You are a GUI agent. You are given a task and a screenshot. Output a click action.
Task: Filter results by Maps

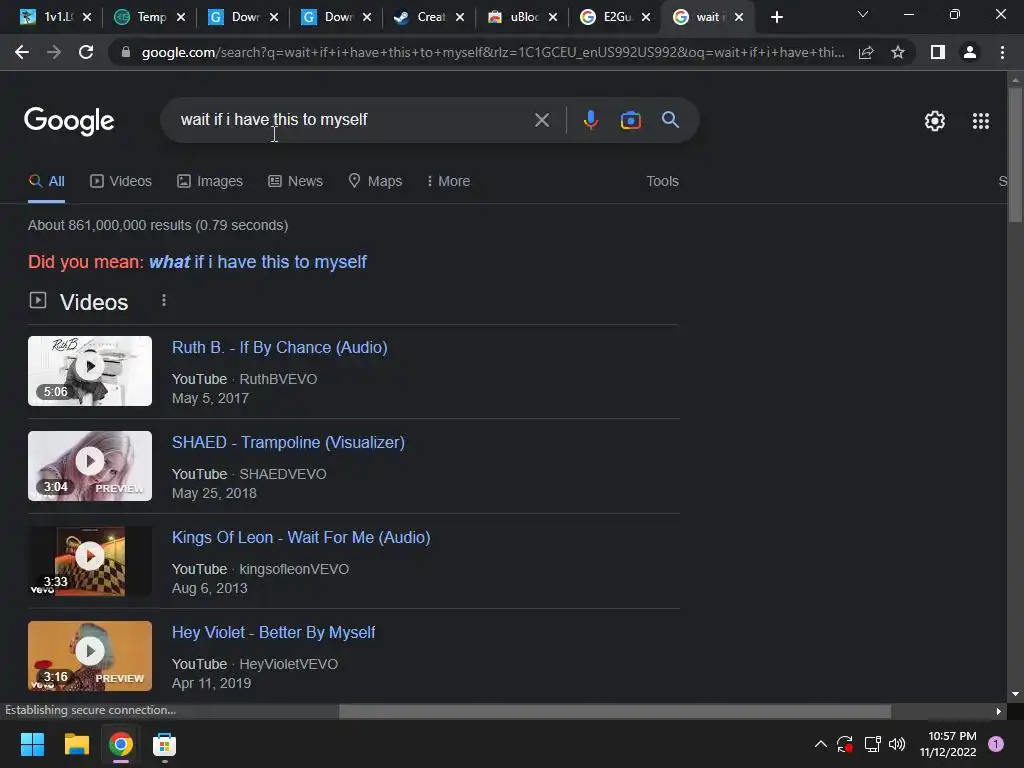(x=375, y=181)
